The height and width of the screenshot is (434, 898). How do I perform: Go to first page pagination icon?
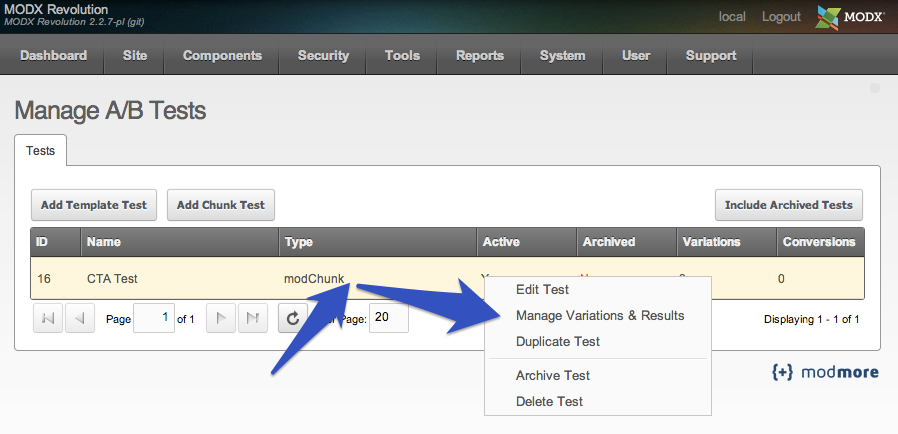(48, 318)
